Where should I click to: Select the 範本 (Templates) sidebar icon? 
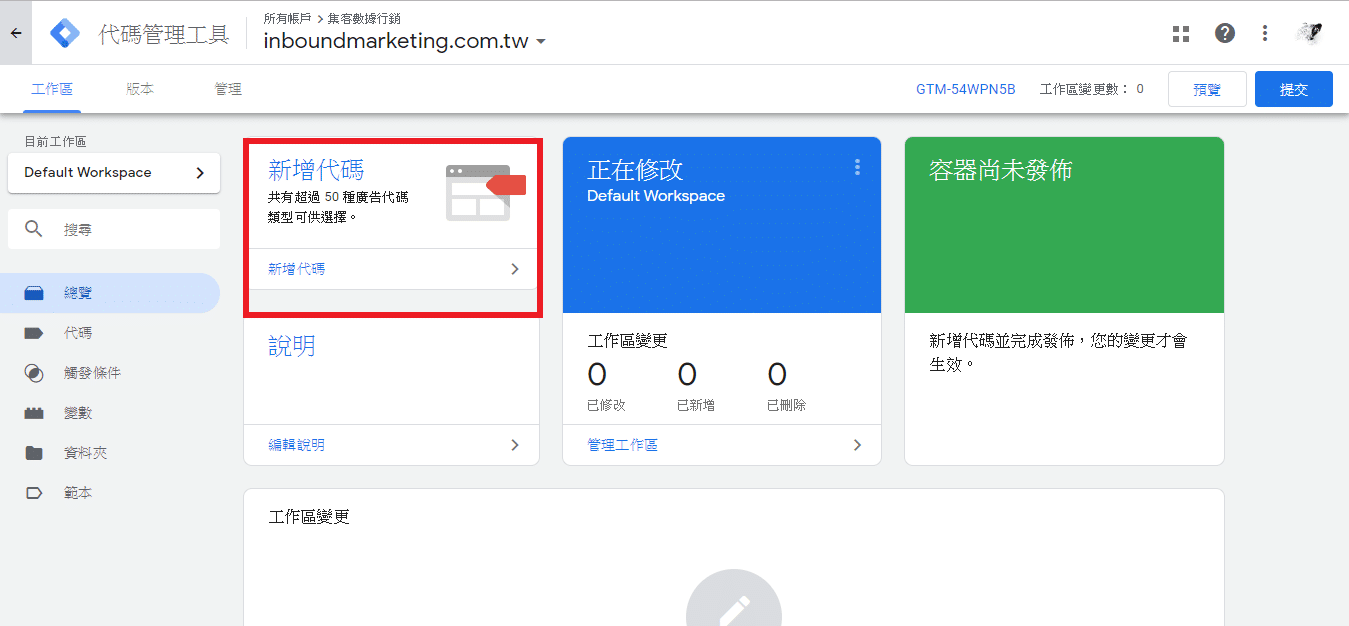[32, 492]
